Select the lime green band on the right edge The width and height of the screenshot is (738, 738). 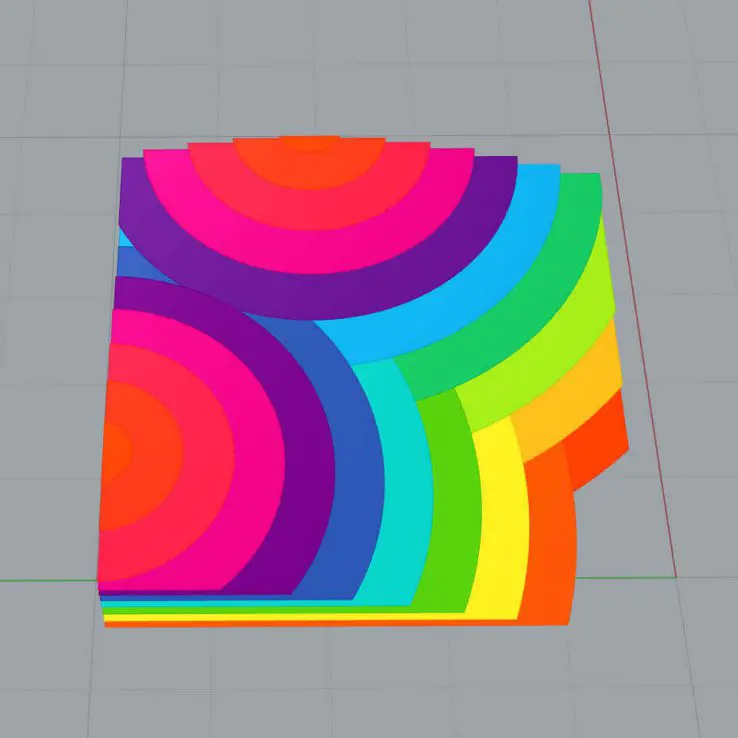tap(580, 340)
